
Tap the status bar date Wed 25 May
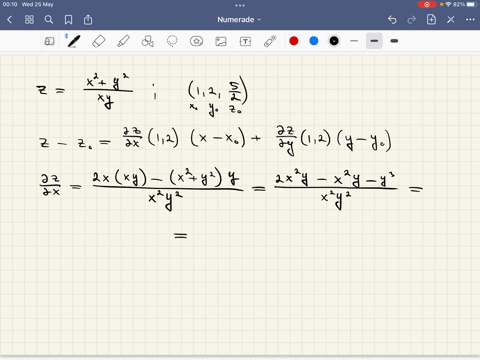click(37, 4)
